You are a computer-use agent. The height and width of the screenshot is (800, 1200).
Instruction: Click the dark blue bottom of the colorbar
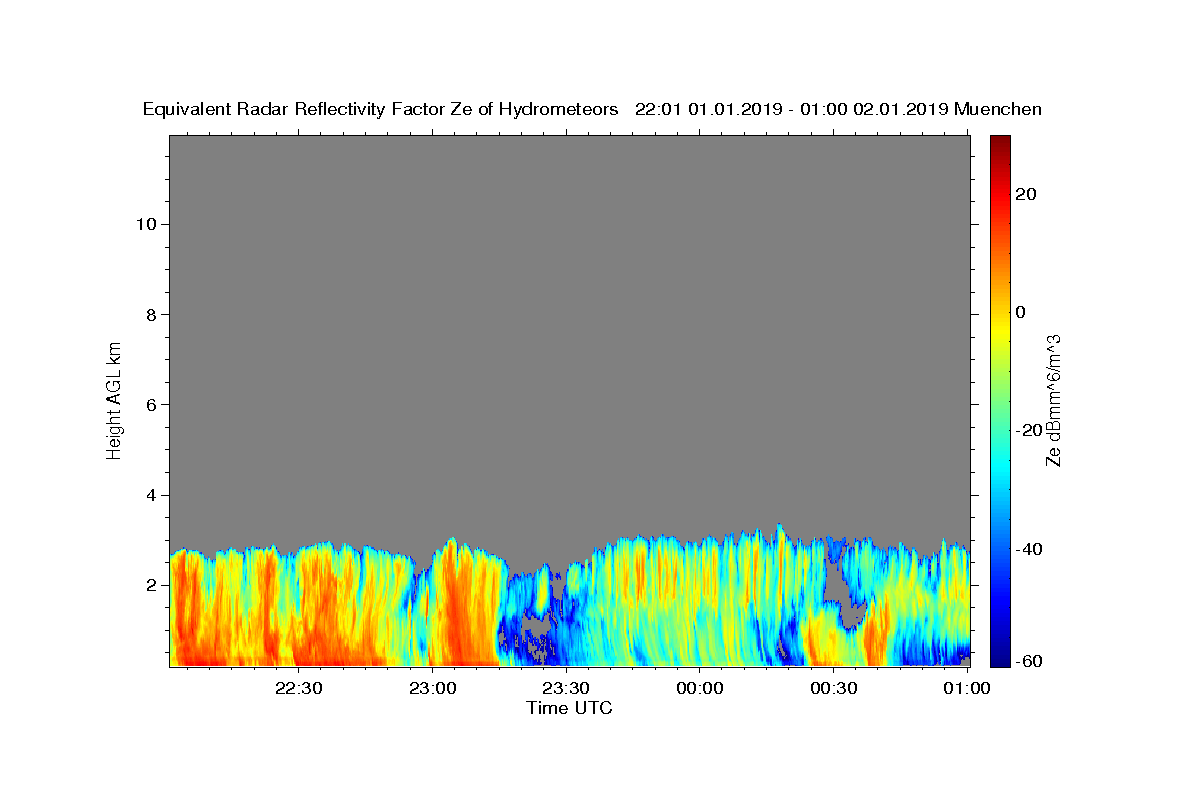(999, 655)
